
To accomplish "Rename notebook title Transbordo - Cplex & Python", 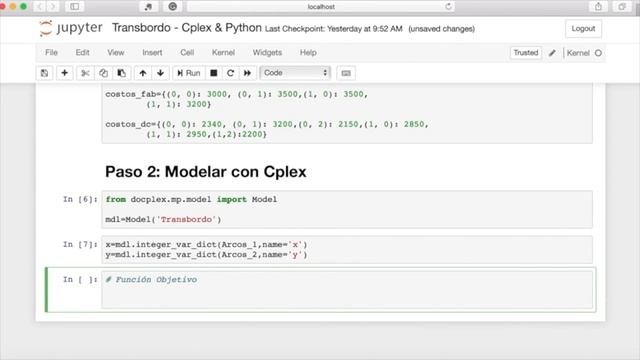I will (187, 28).
